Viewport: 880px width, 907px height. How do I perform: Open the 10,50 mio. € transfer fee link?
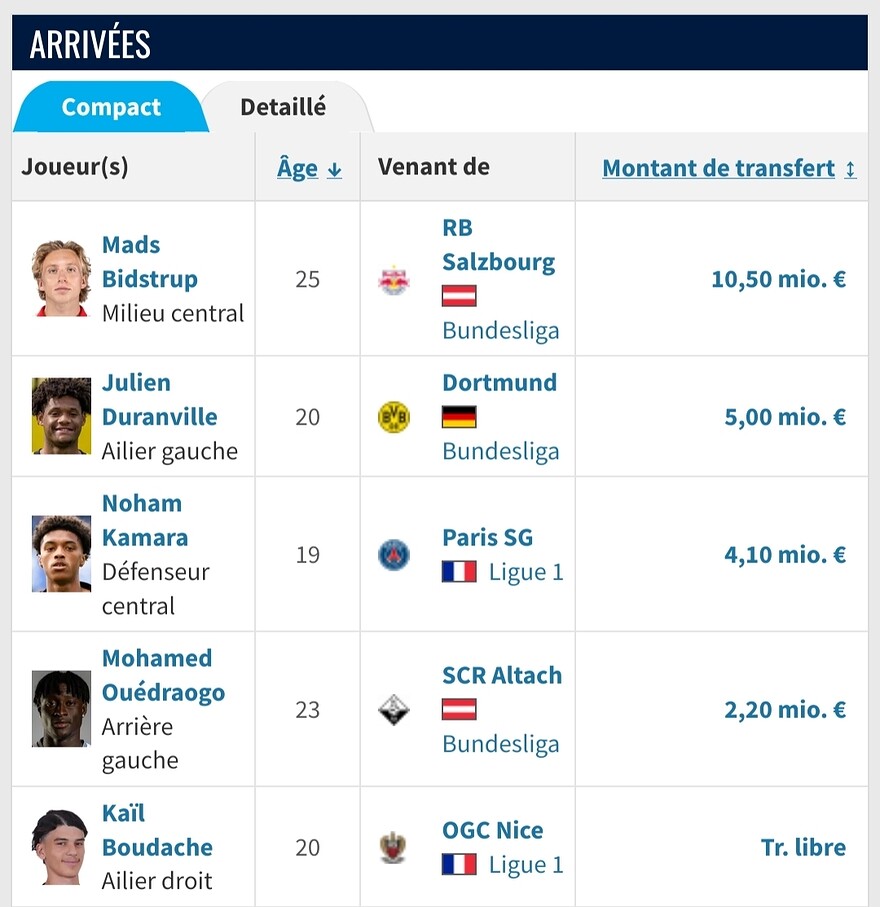pyautogui.click(x=779, y=279)
